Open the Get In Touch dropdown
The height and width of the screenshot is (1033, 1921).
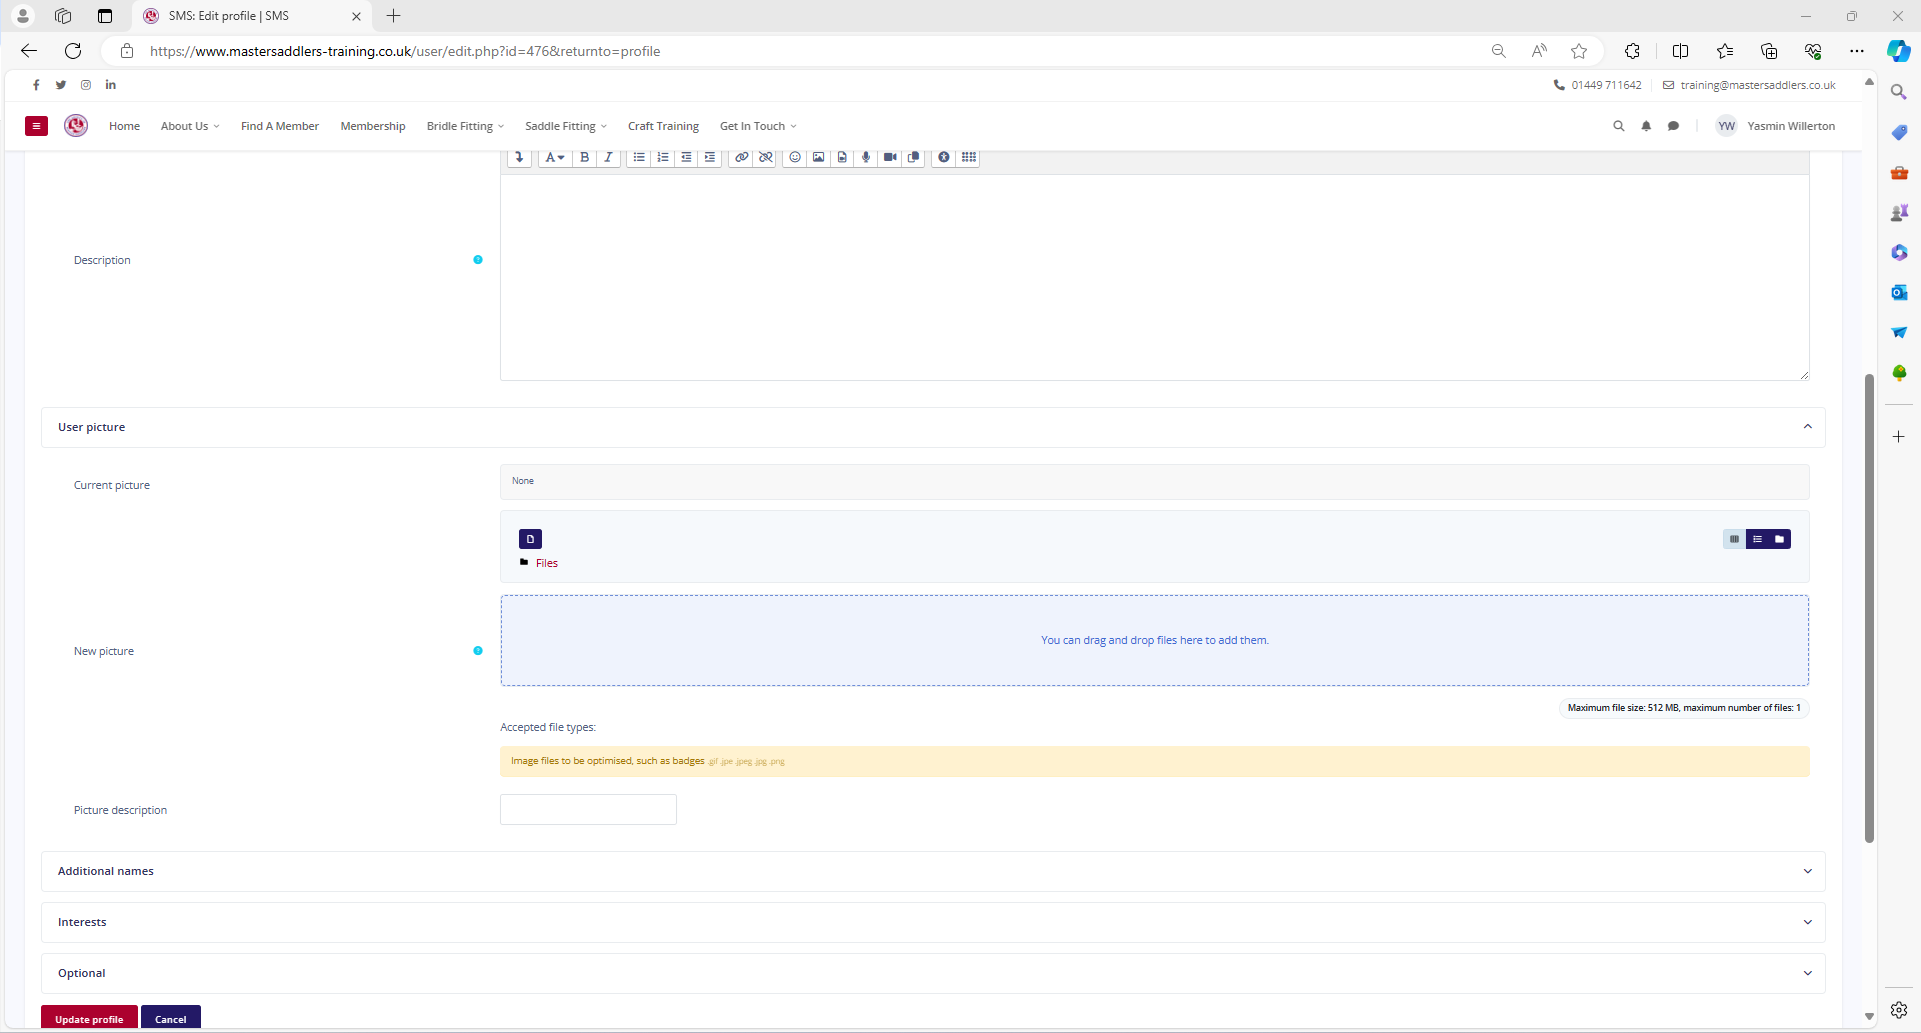[758, 126]
